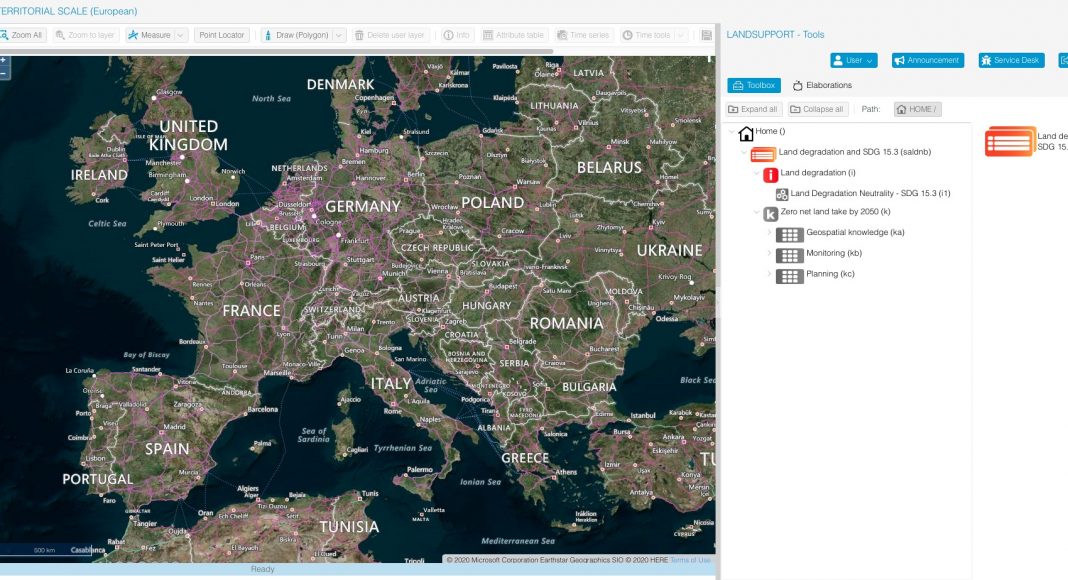This screenshot has height=580, width=1068.
Task: Click the TERRITORIAL SCALE (European) title
Action: pos(68,11)
